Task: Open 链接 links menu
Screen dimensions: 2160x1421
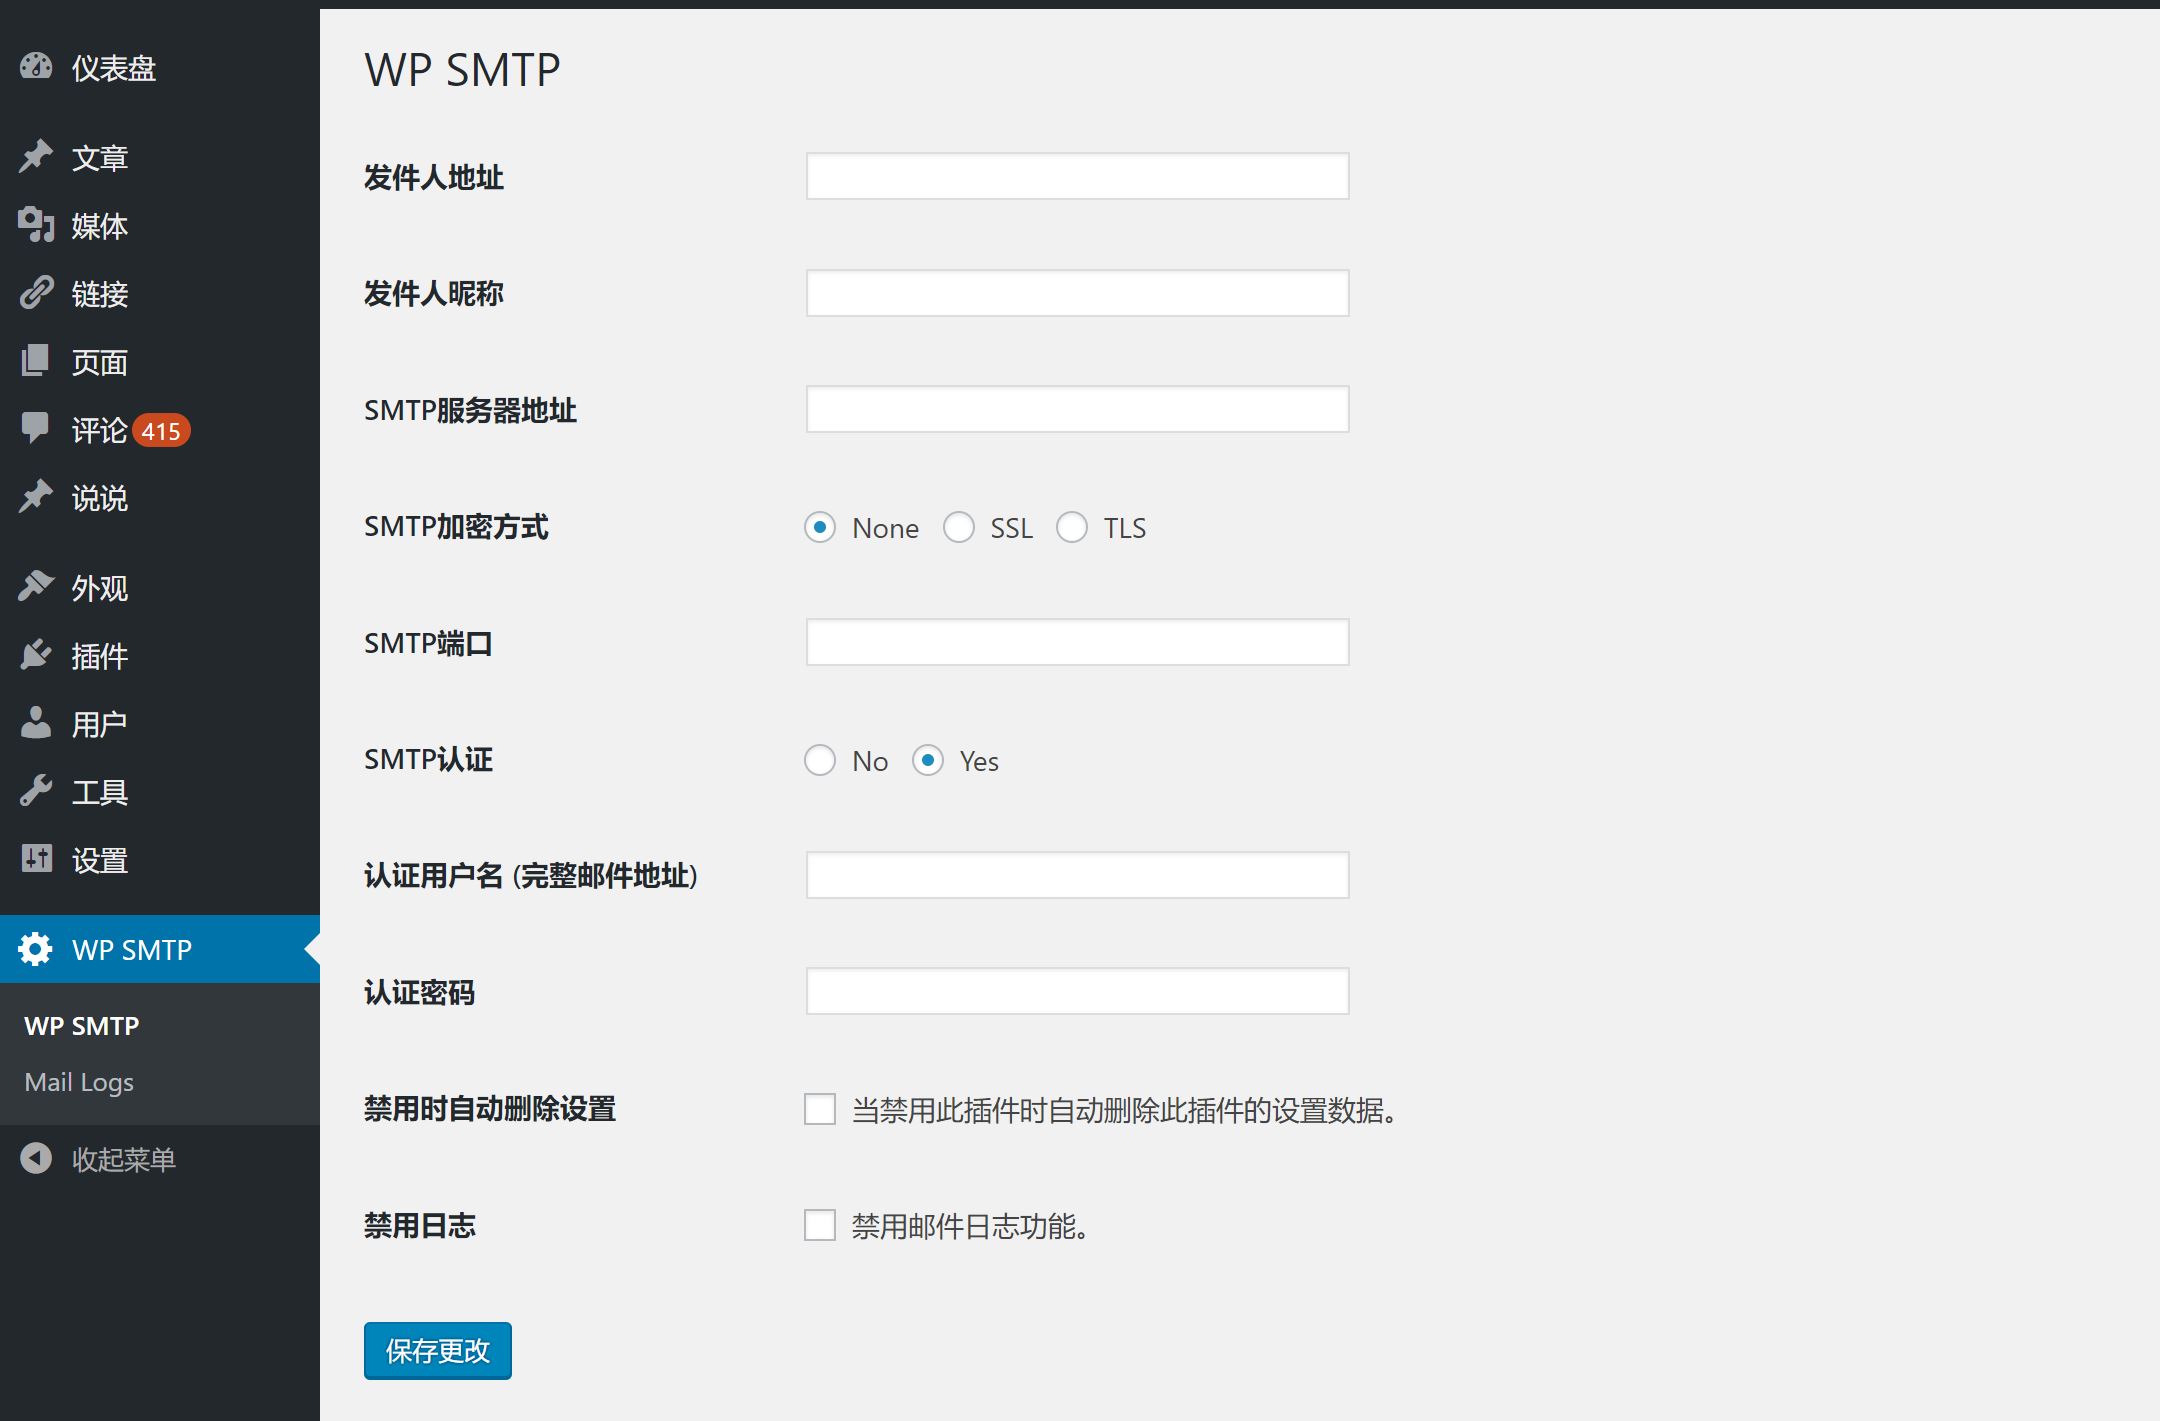Action: click(160, 294)
